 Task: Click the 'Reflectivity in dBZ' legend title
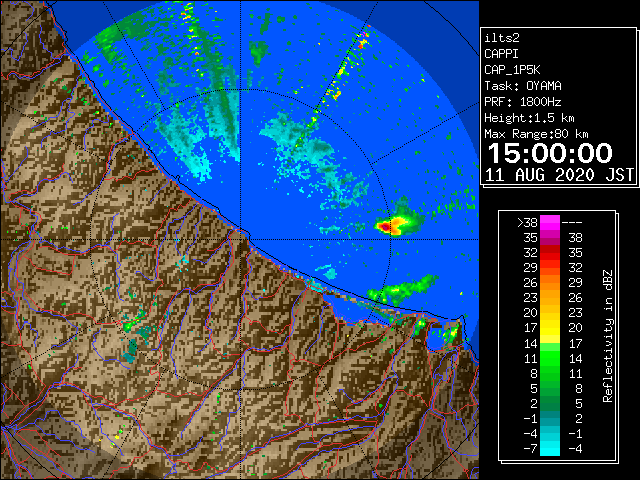[x=608, y=336]
